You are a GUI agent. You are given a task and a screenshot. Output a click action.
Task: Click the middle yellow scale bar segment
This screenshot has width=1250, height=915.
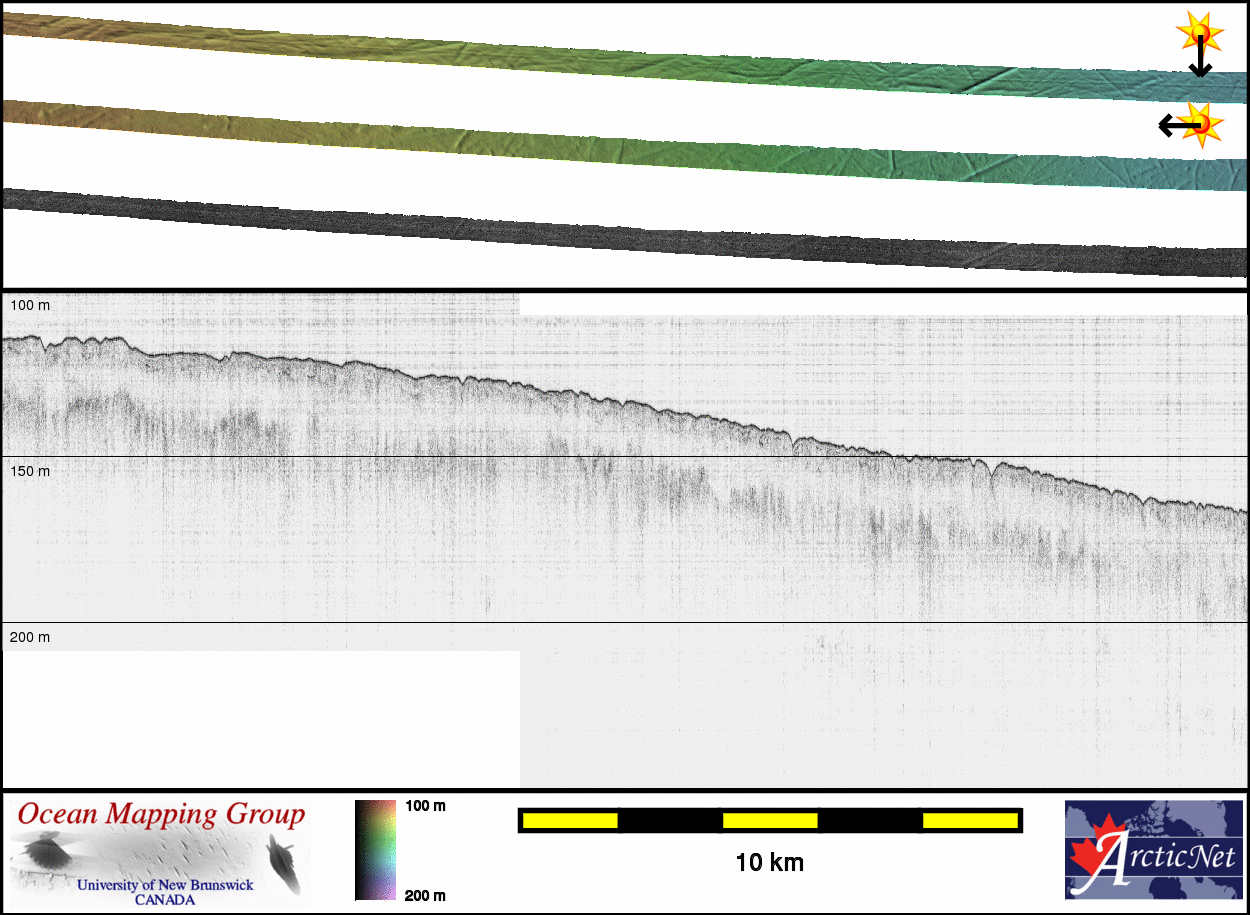[770, 821]
